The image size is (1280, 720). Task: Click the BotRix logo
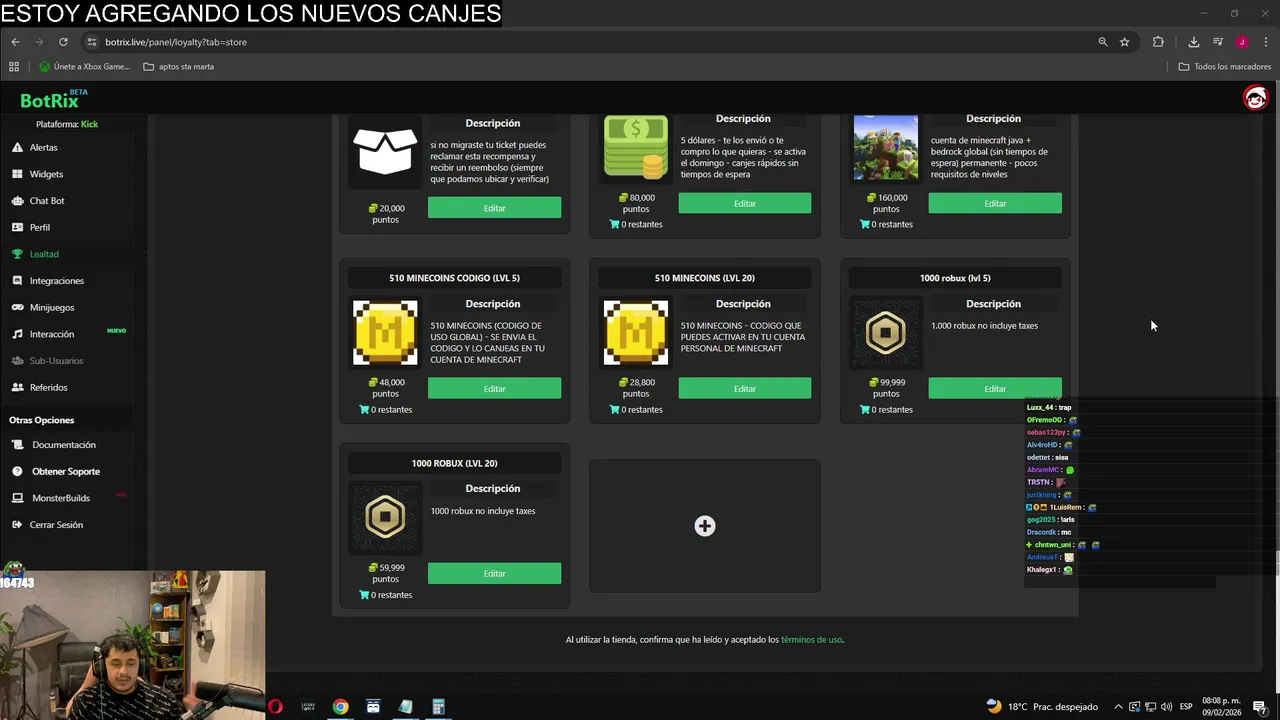(x=54, y=100)
